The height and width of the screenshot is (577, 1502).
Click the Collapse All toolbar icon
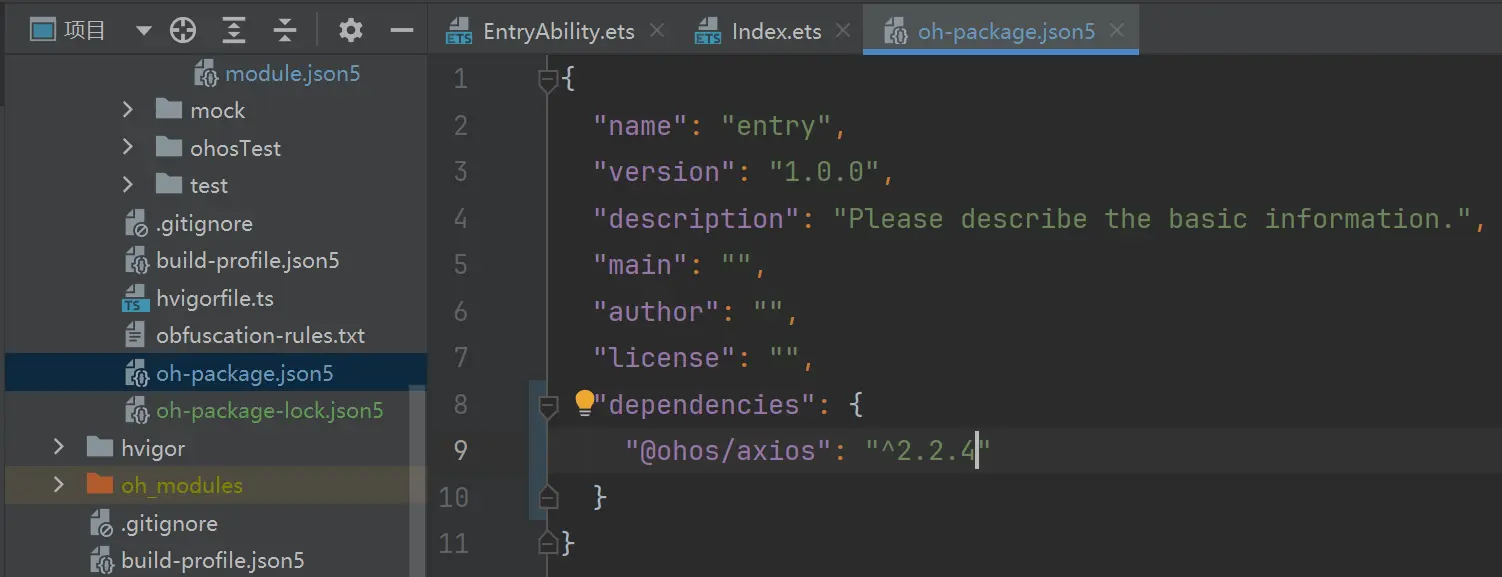[285, 31]
